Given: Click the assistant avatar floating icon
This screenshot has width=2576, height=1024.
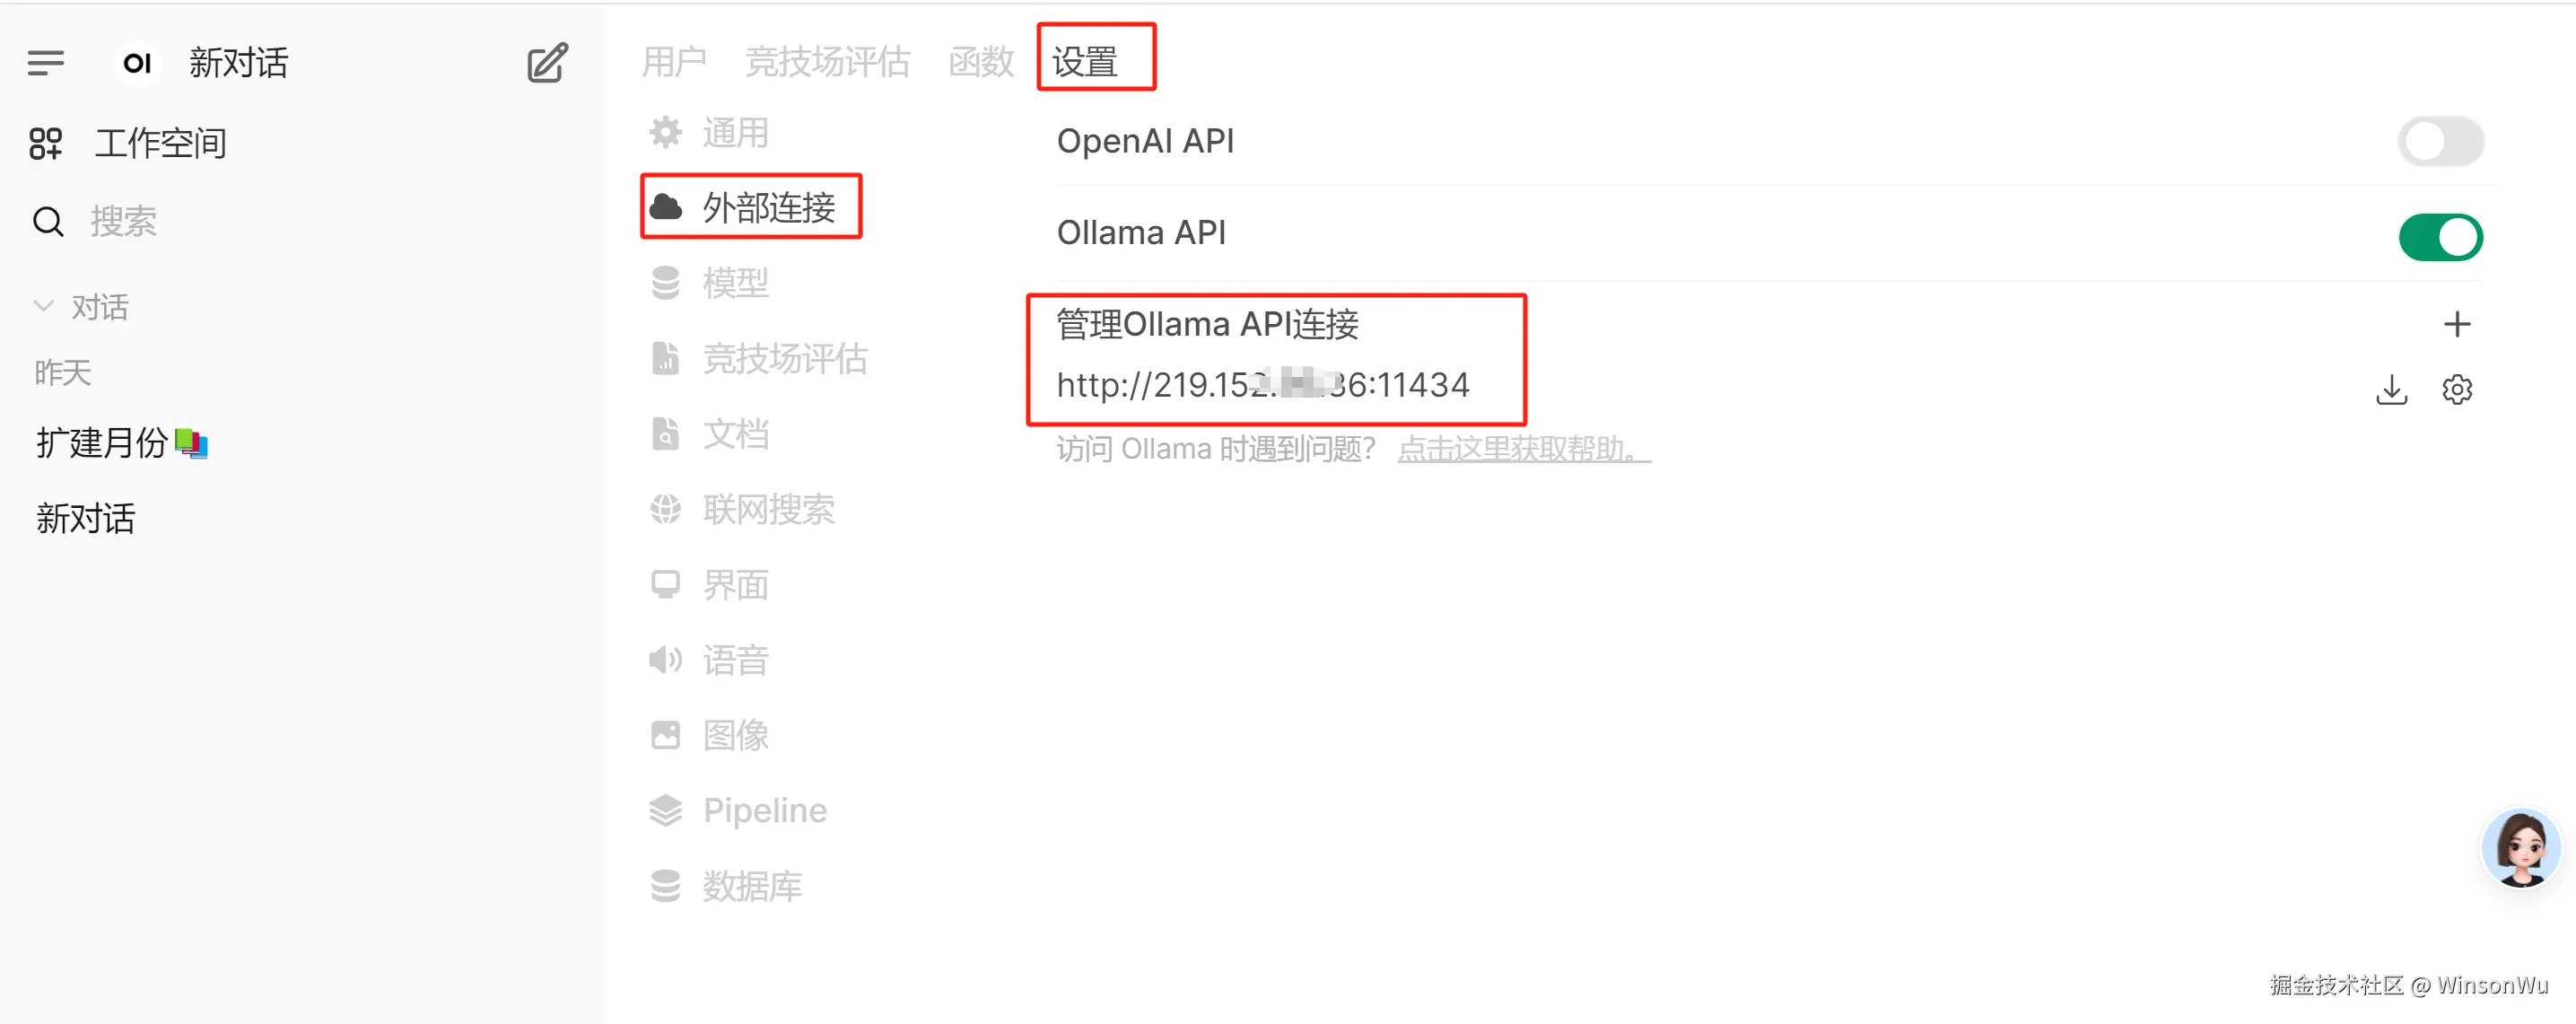Looking at the screenshot, I should (2519, 847).
